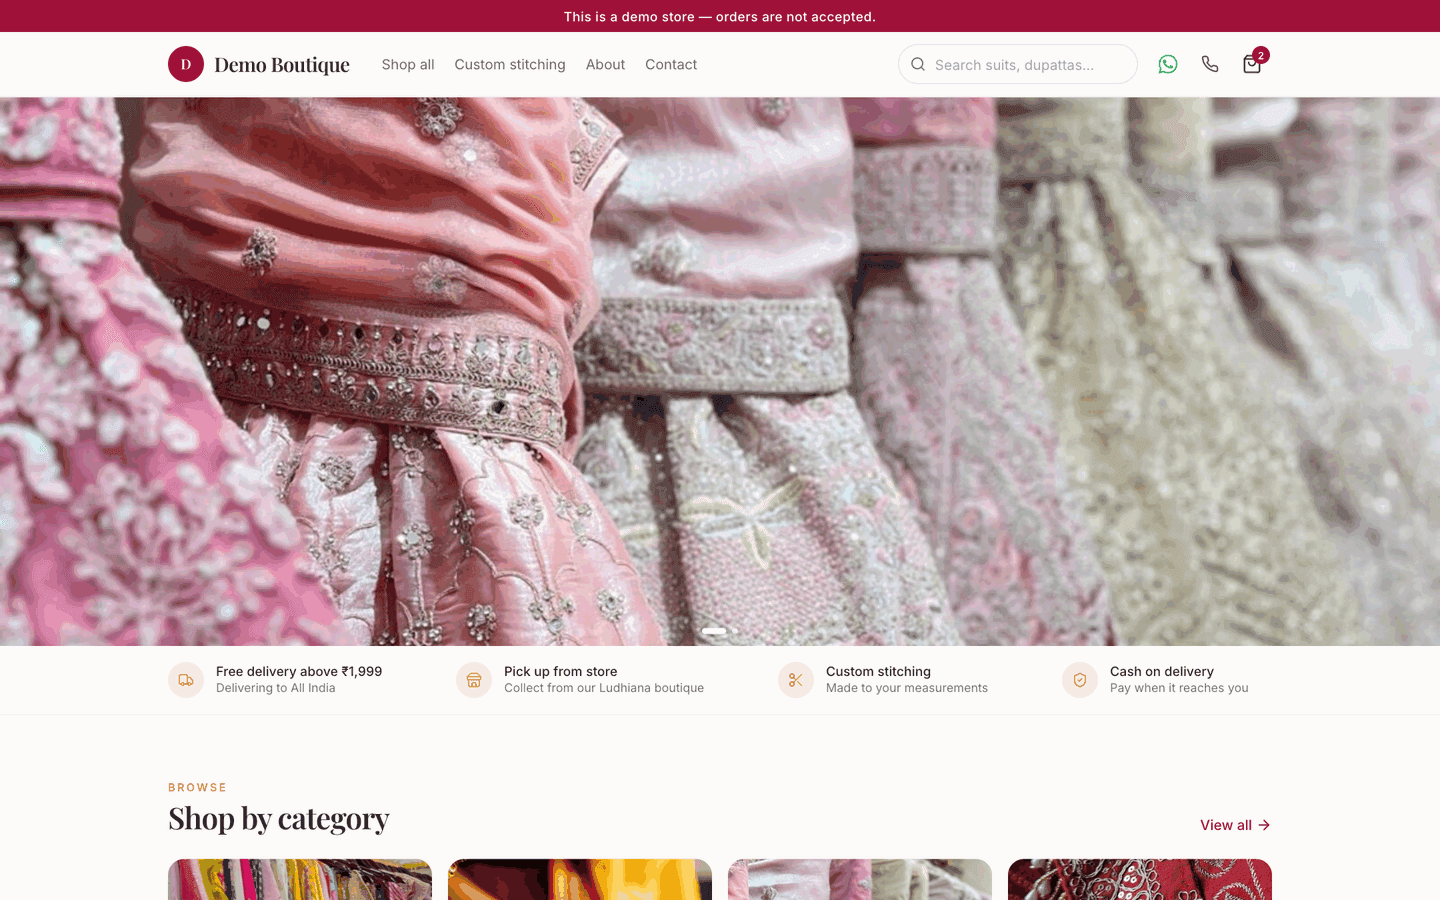Click the pink lehenga hero banner image

pos(720,371)
